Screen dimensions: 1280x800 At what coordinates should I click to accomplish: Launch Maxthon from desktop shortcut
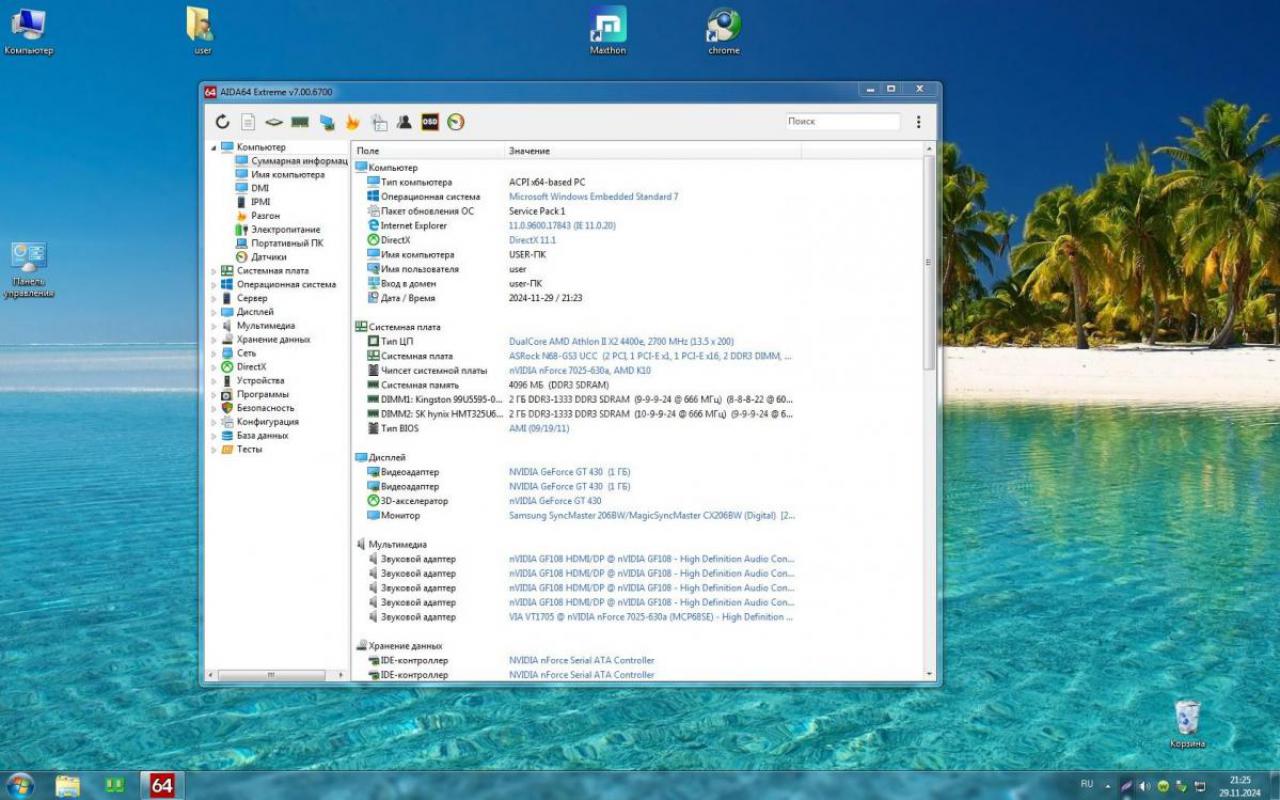point(607,31)
